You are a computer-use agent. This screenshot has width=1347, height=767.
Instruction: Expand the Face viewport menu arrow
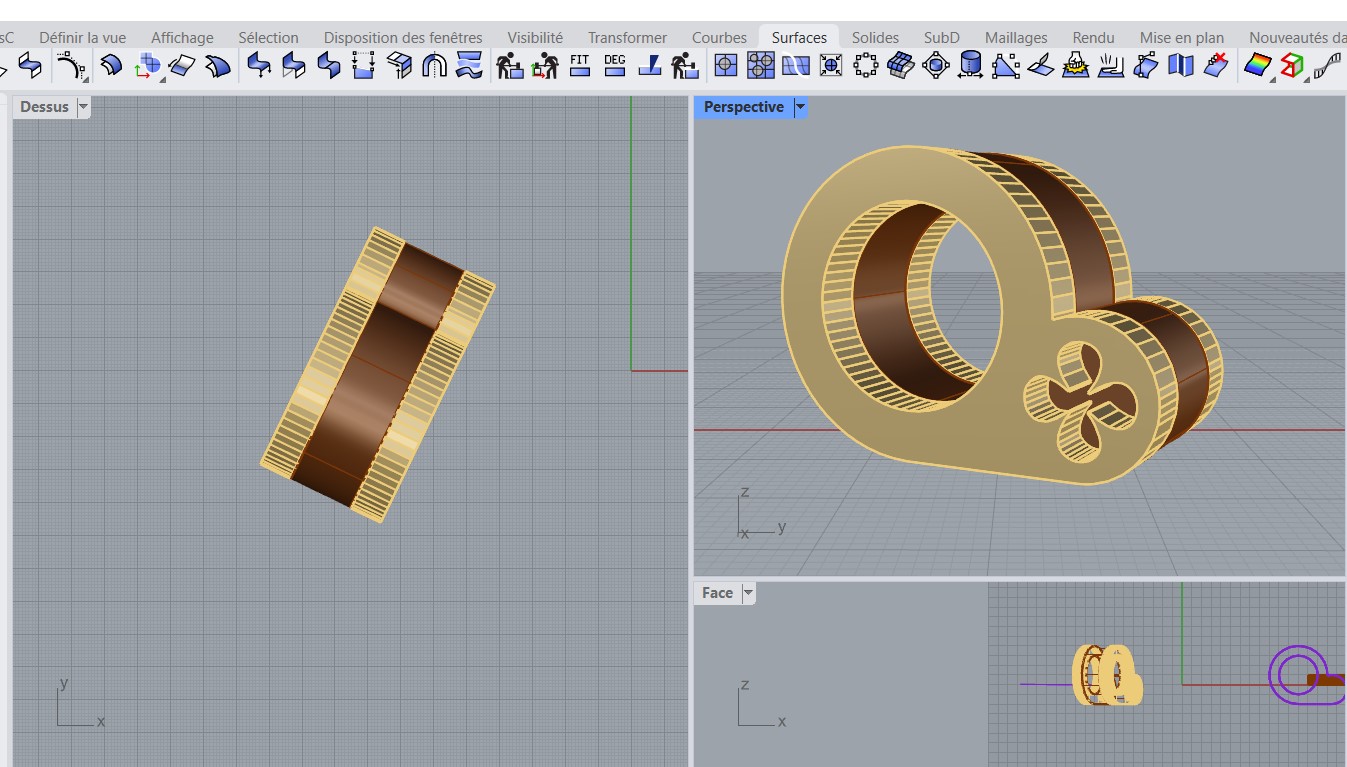click(x=748, y=593)
